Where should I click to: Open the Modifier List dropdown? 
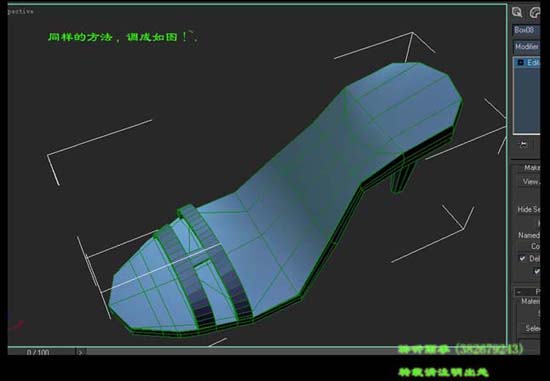coord(526,46)
